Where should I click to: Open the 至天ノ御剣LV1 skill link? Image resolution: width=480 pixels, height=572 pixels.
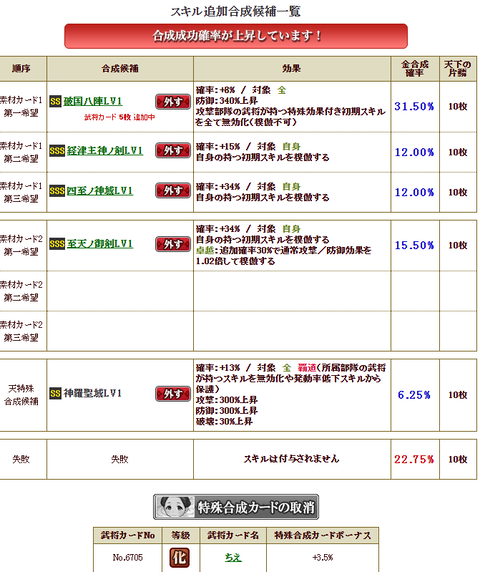(x=100, y=244)
